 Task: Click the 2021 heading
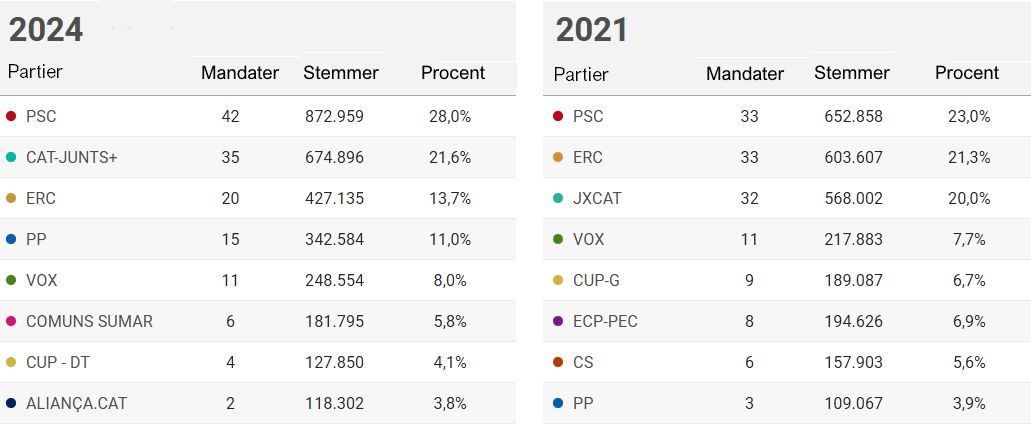click(x=592, y=30)
